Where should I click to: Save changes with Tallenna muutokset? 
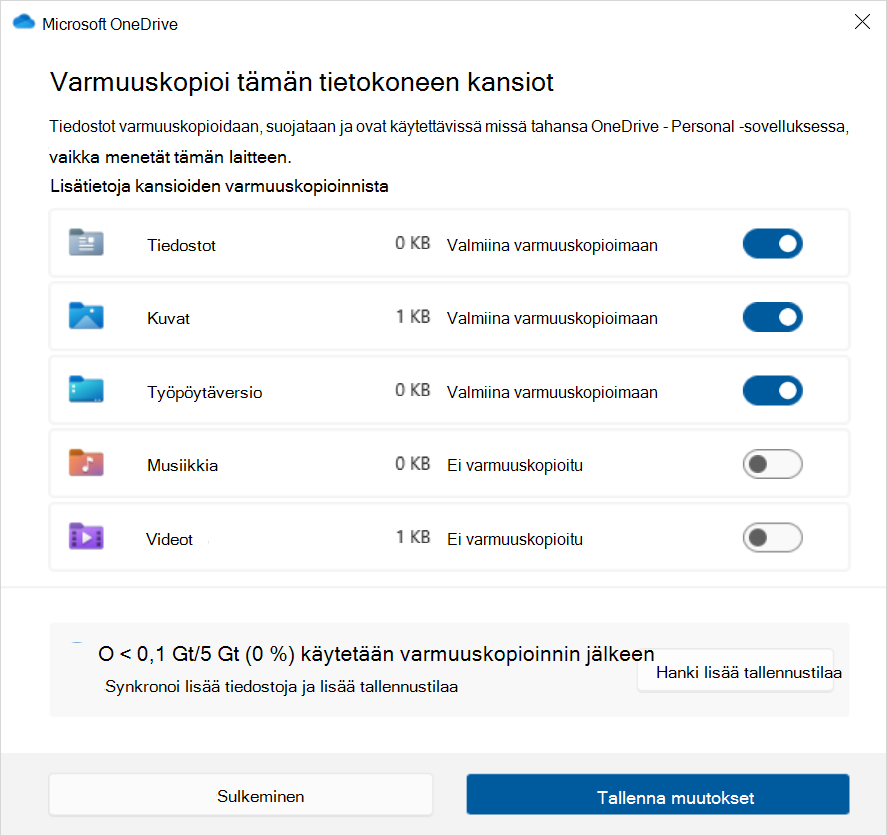pyautogui.click(x=658, y=795)
